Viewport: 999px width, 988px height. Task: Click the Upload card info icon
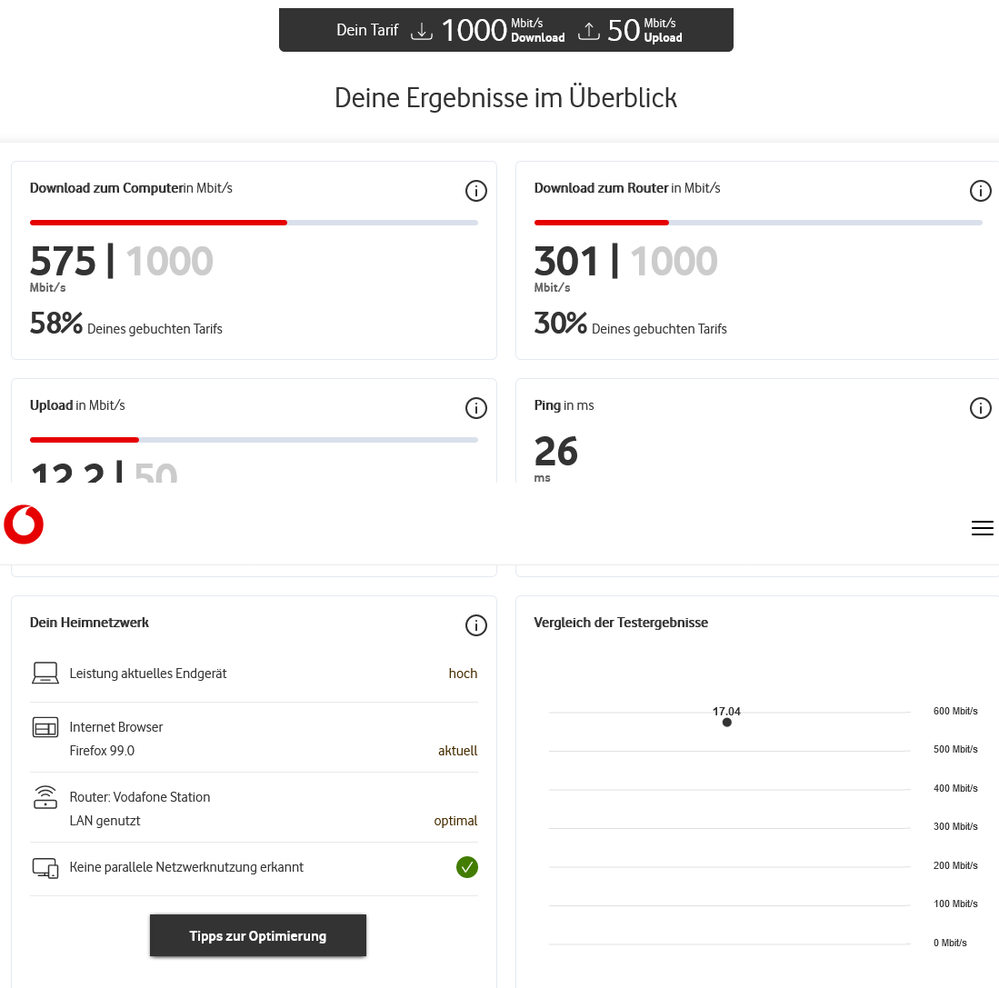[476, 408]
